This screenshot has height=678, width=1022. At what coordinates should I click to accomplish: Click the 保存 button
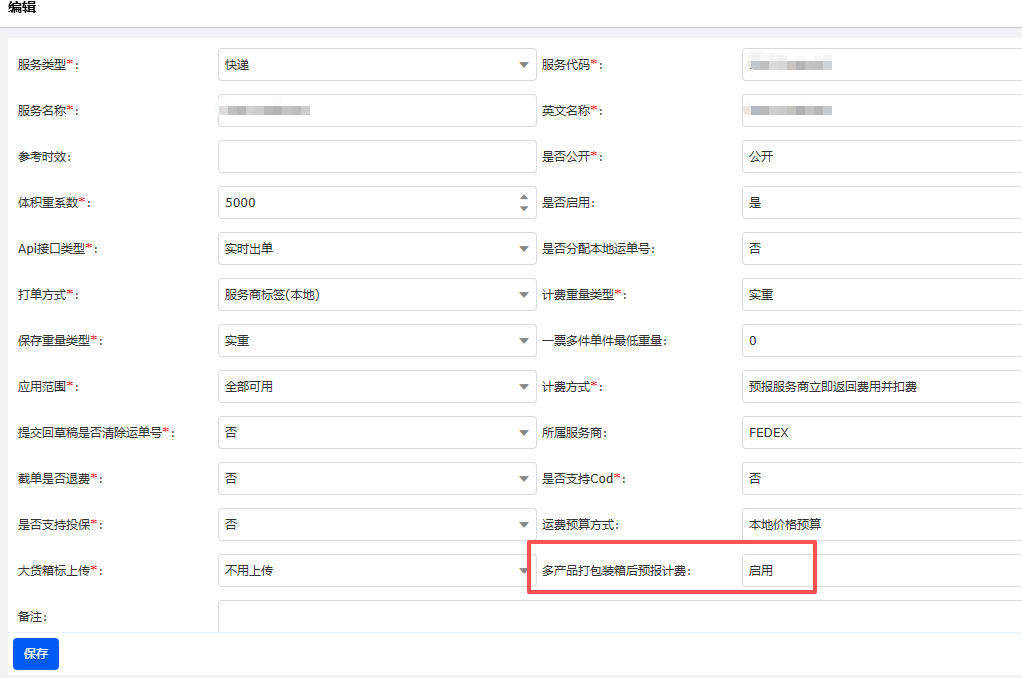pos(36,654)
